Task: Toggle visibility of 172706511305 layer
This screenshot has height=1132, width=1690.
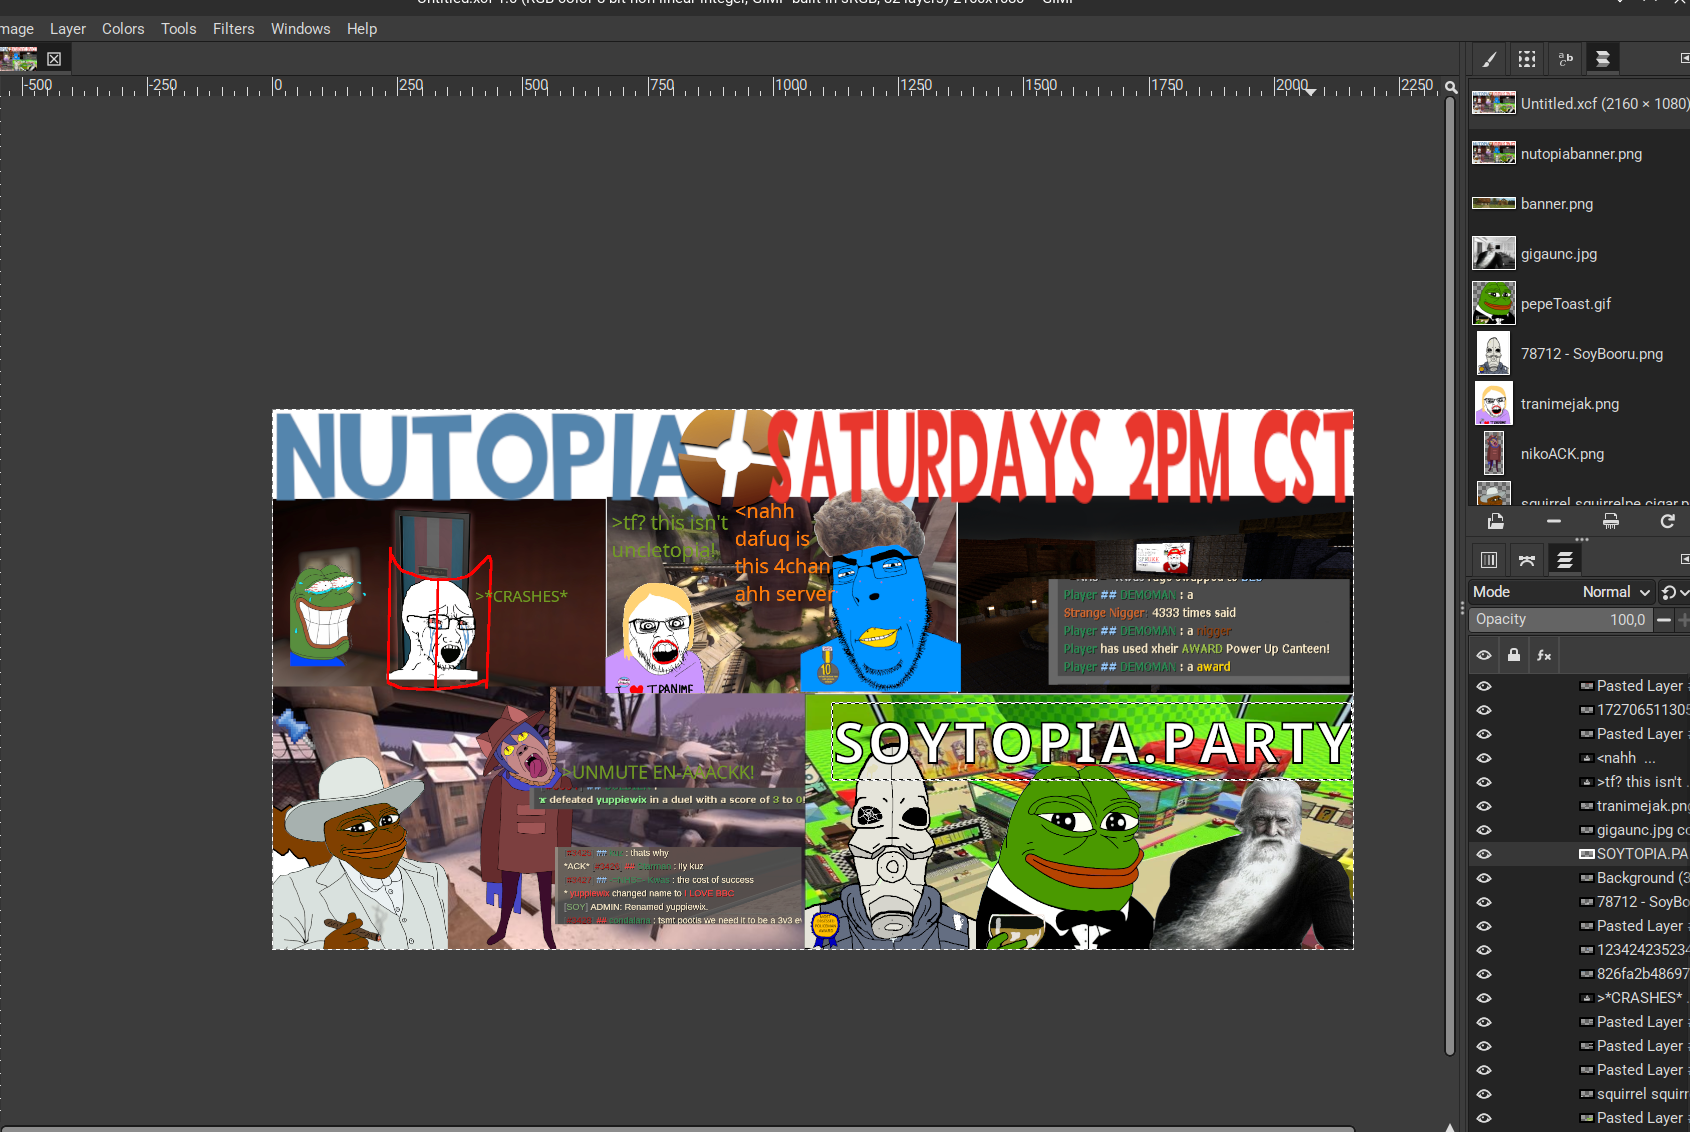Action: click(x=1484, y=710)
